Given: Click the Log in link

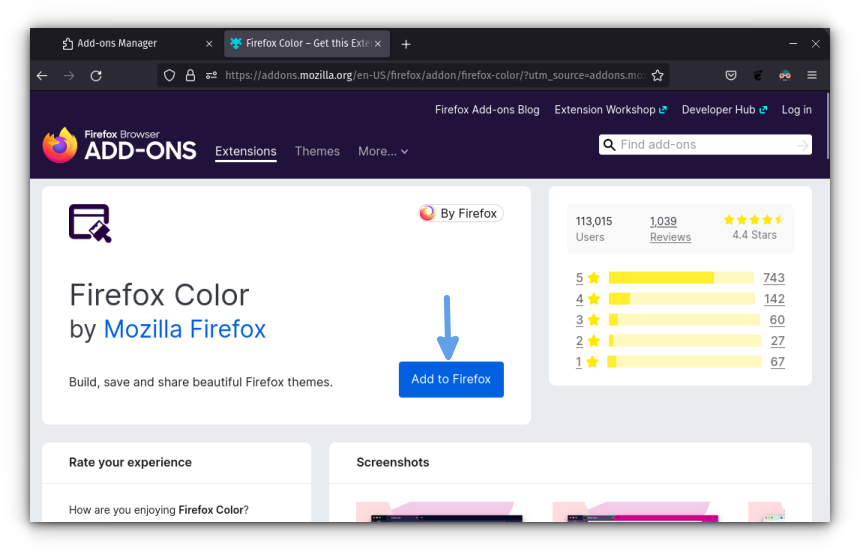Looking at the screenshot, I should (796, 110).
